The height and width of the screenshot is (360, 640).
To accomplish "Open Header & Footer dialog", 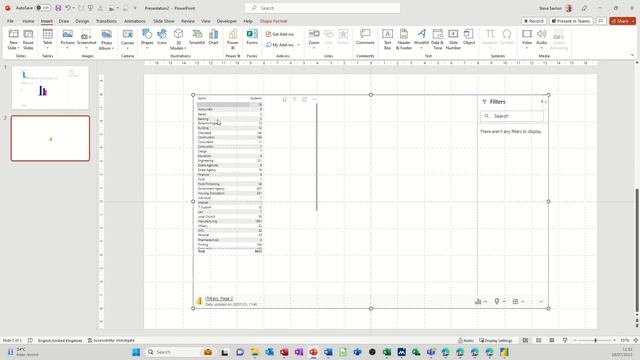I will point(404,40).
